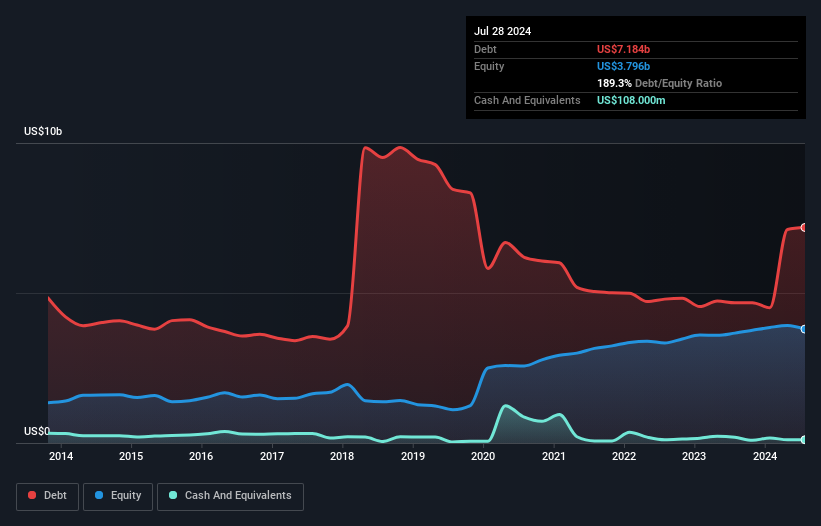This screenshot has height=526, width=821.
Task: Click the 189.3% Debt/Equity Ratio text
Action: [659, 83]
